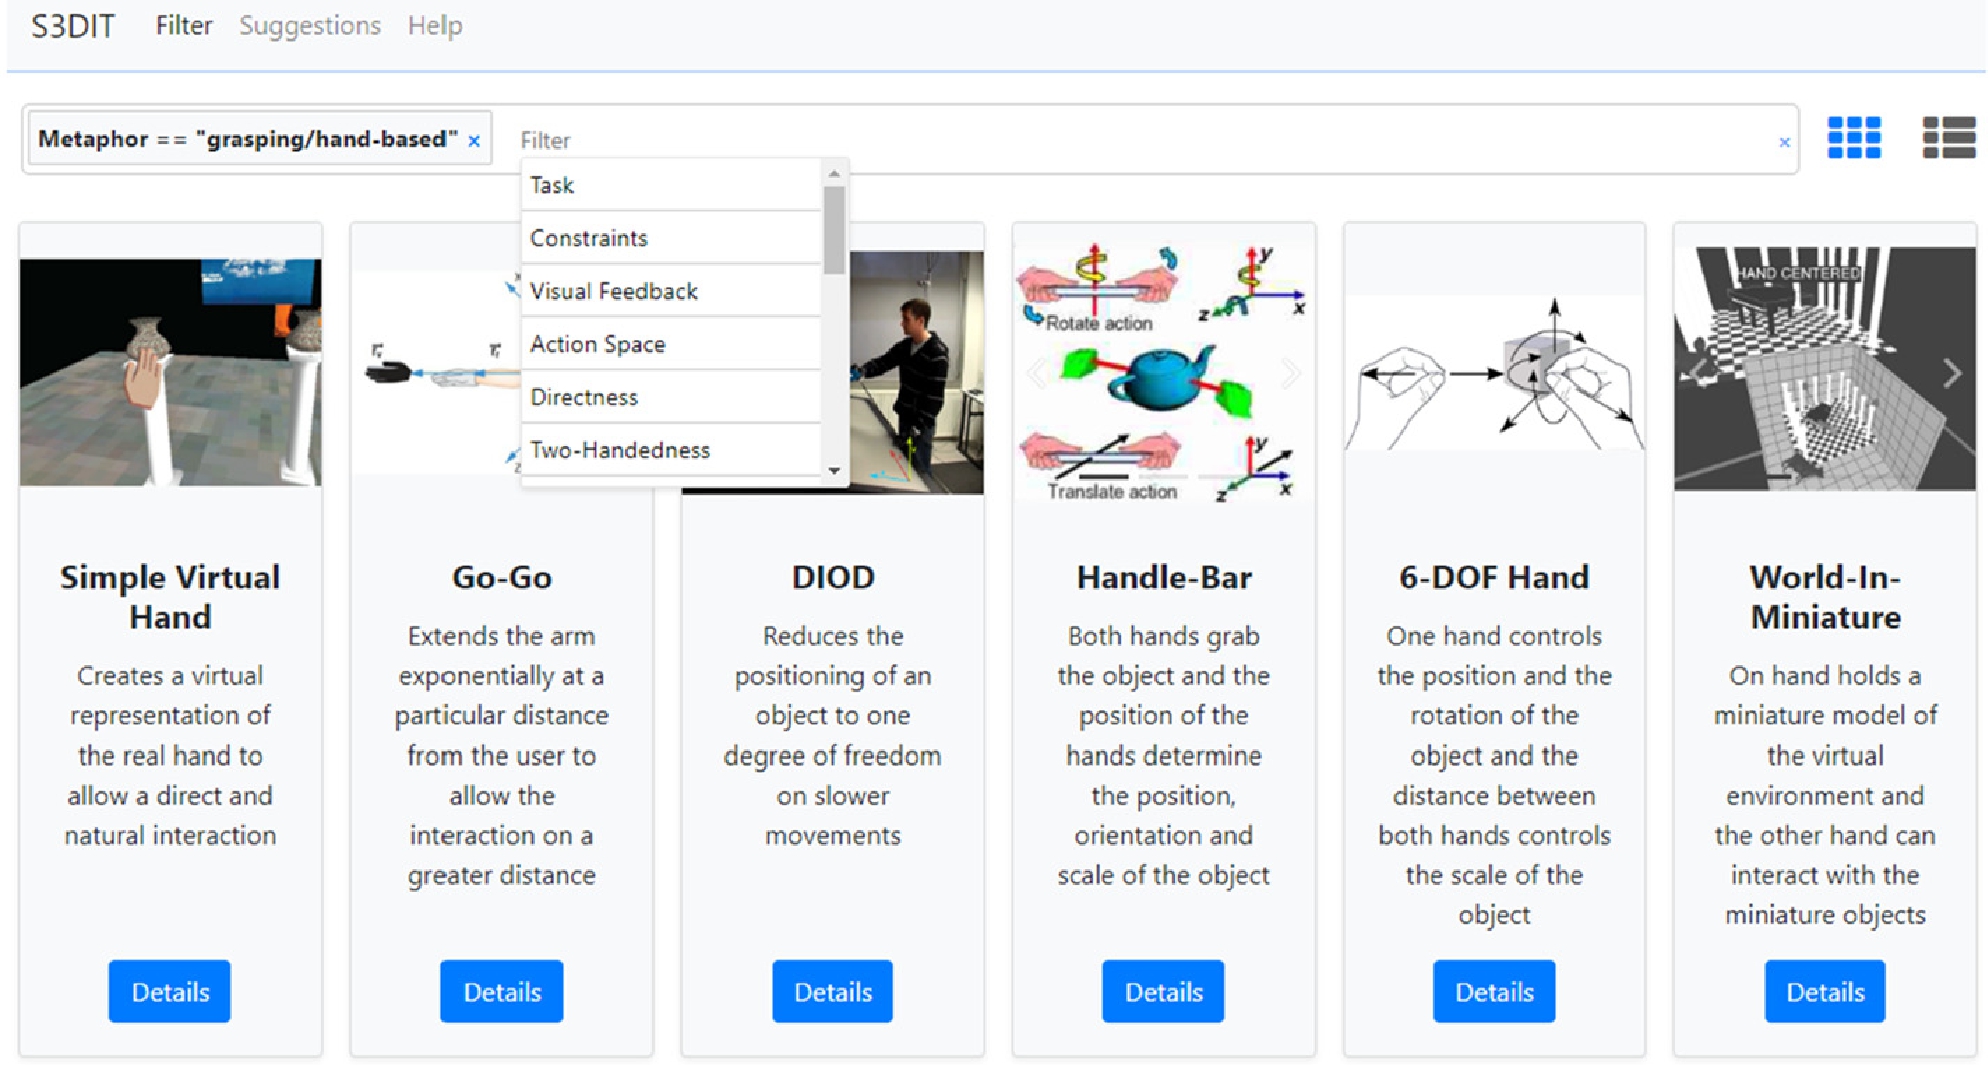This screenshot has width=1988, height=1065.
Task: Show next image on the Handle-Bar card
Action: point(1290,372)
